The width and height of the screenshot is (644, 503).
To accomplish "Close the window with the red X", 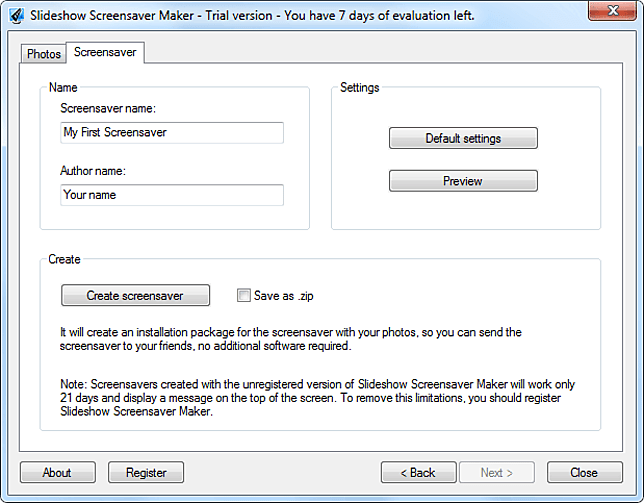I will click(612, 11).
